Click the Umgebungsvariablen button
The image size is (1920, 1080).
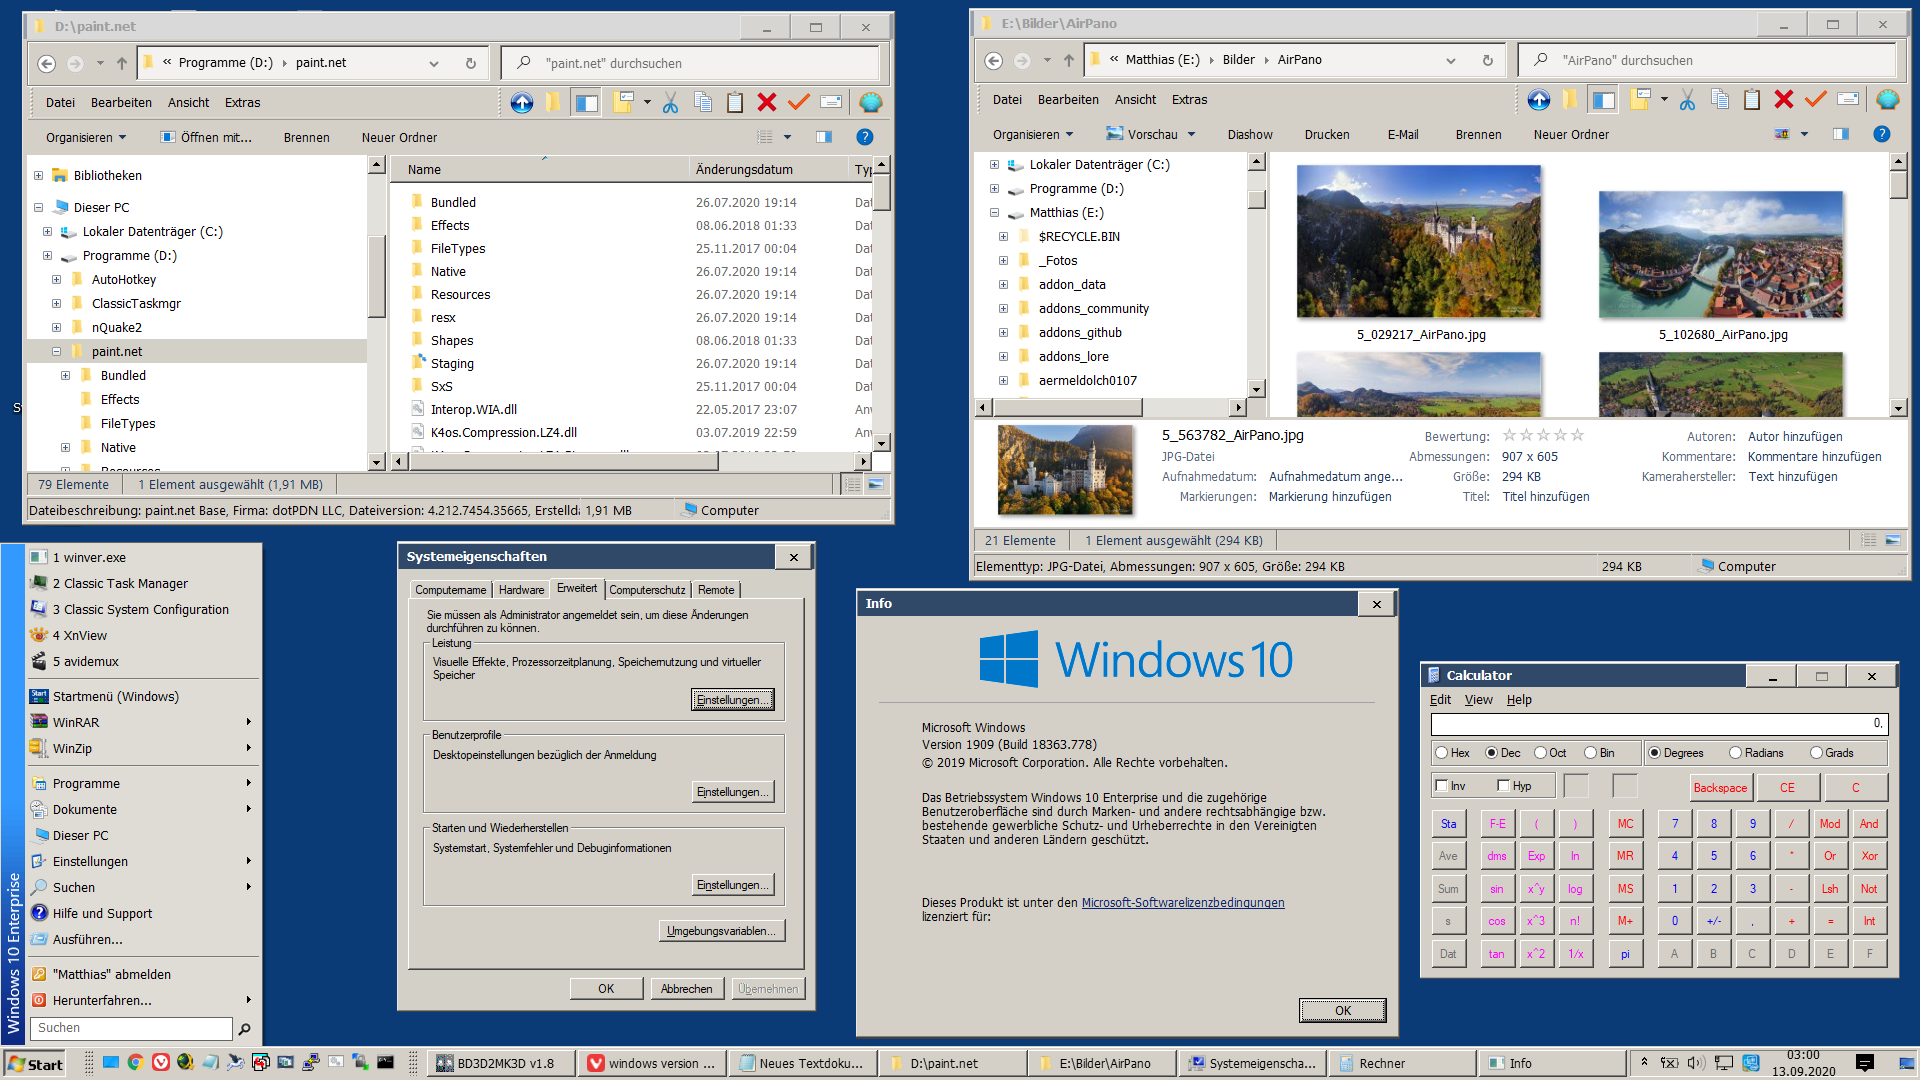722,931
